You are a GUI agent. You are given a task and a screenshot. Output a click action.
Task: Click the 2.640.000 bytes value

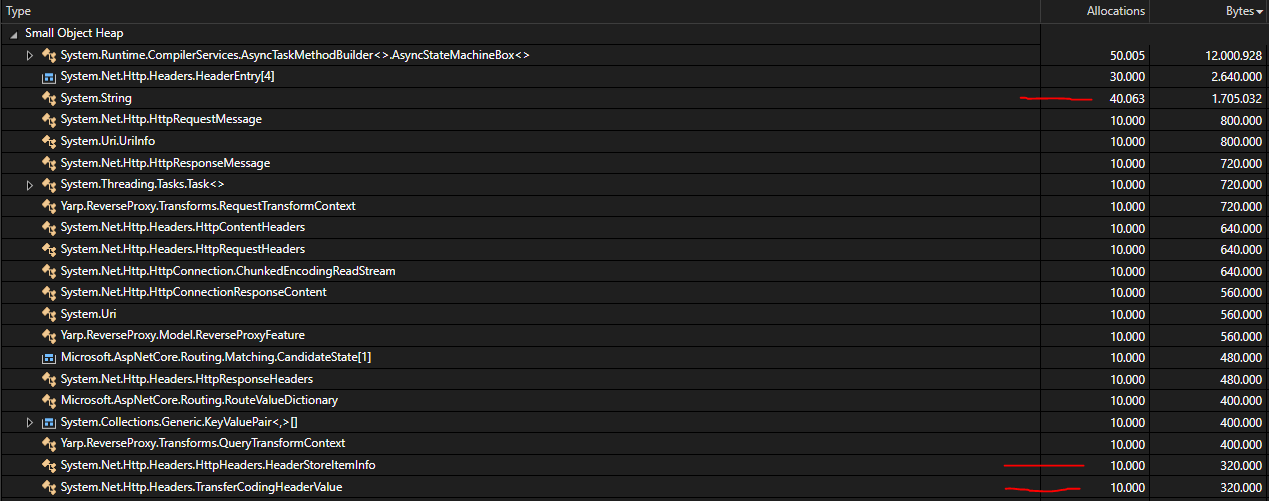click(1236, 77)
